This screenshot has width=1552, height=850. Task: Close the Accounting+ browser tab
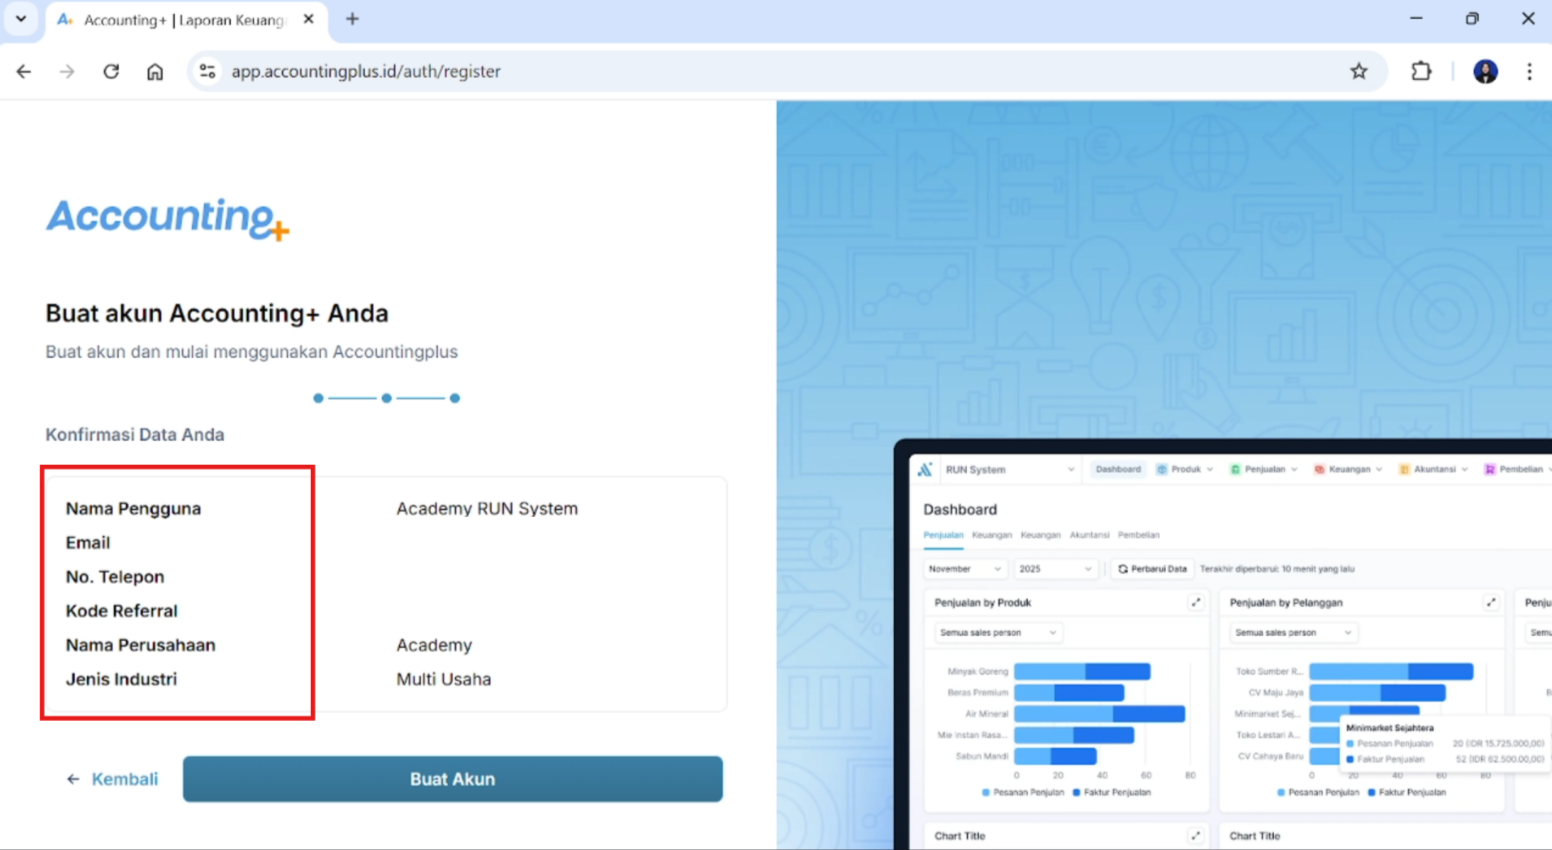tap(309, 19)
